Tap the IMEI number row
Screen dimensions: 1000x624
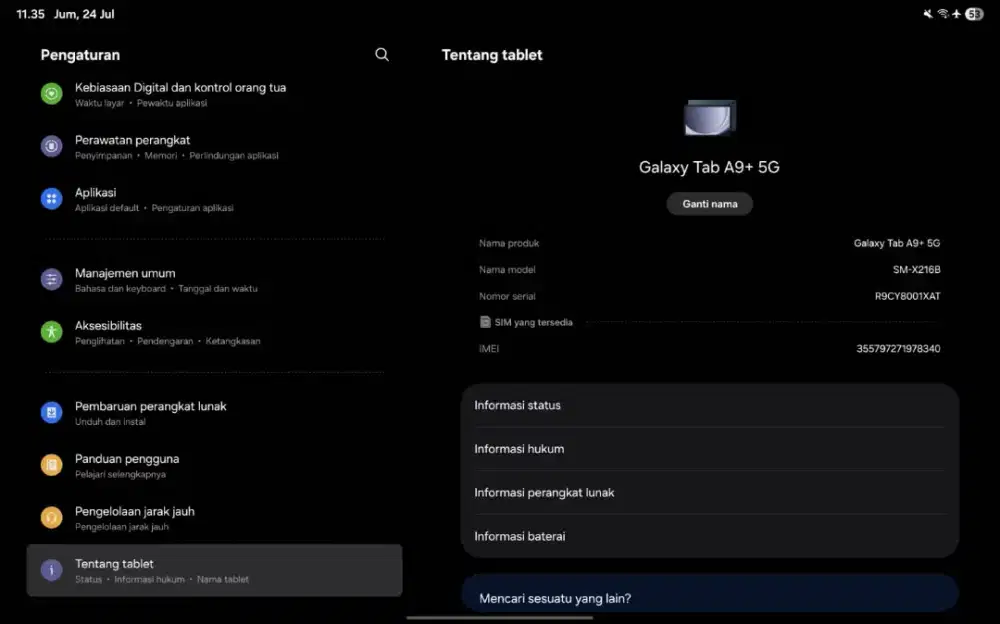coord(710,348)
